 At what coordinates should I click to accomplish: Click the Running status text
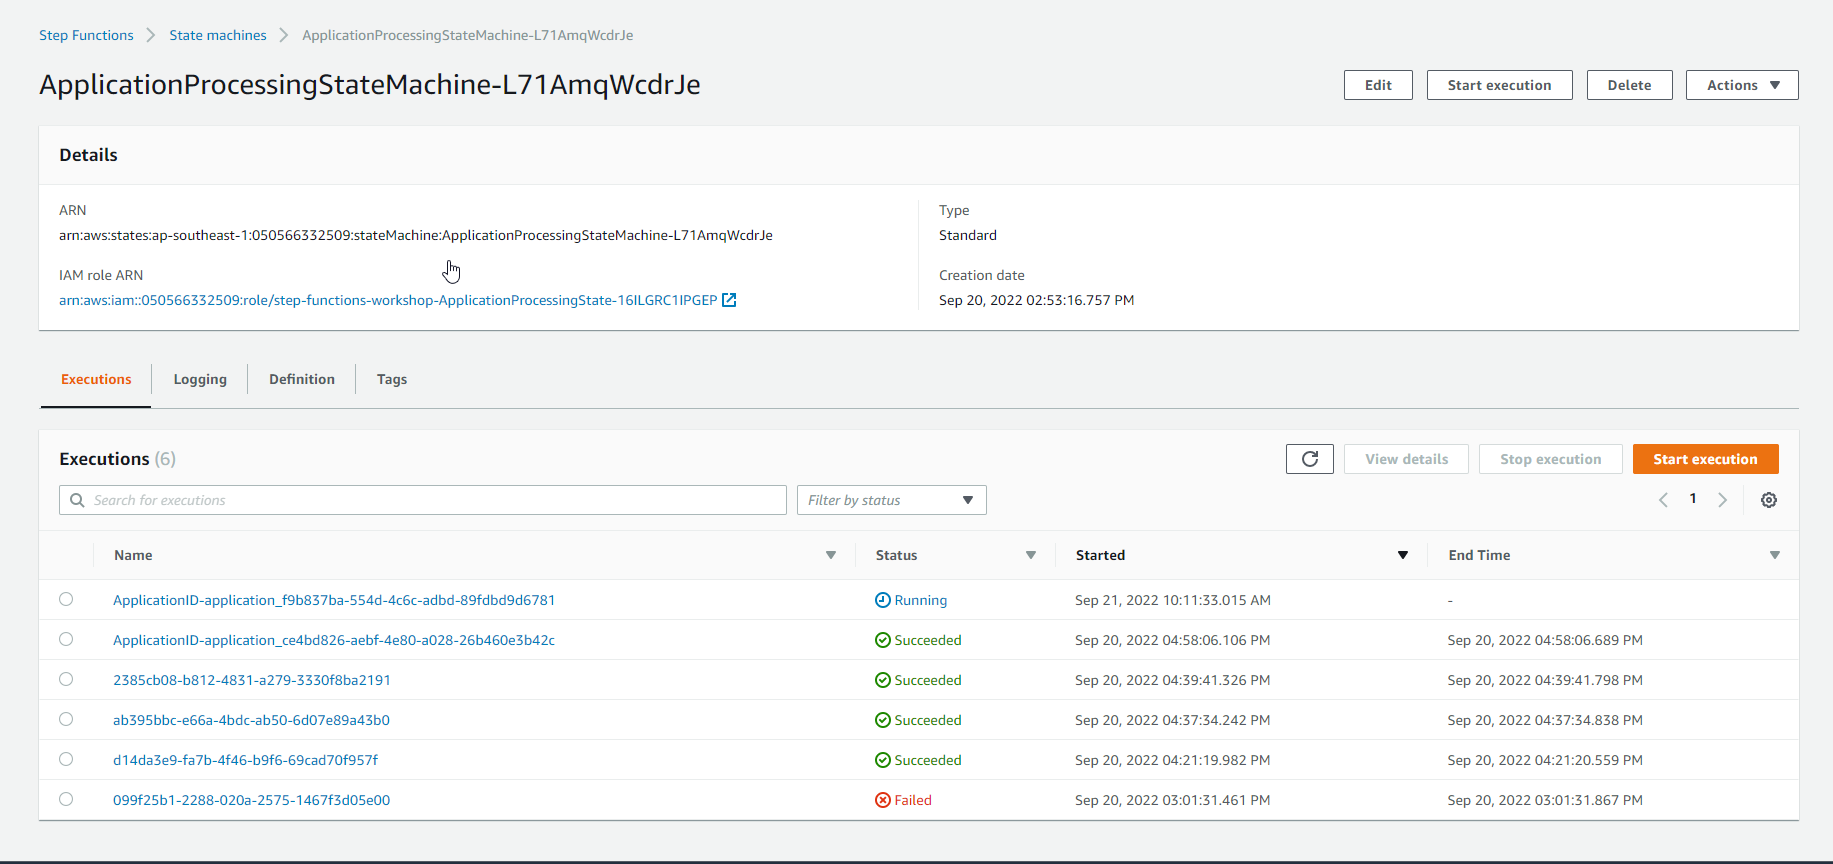click(920, 600)
